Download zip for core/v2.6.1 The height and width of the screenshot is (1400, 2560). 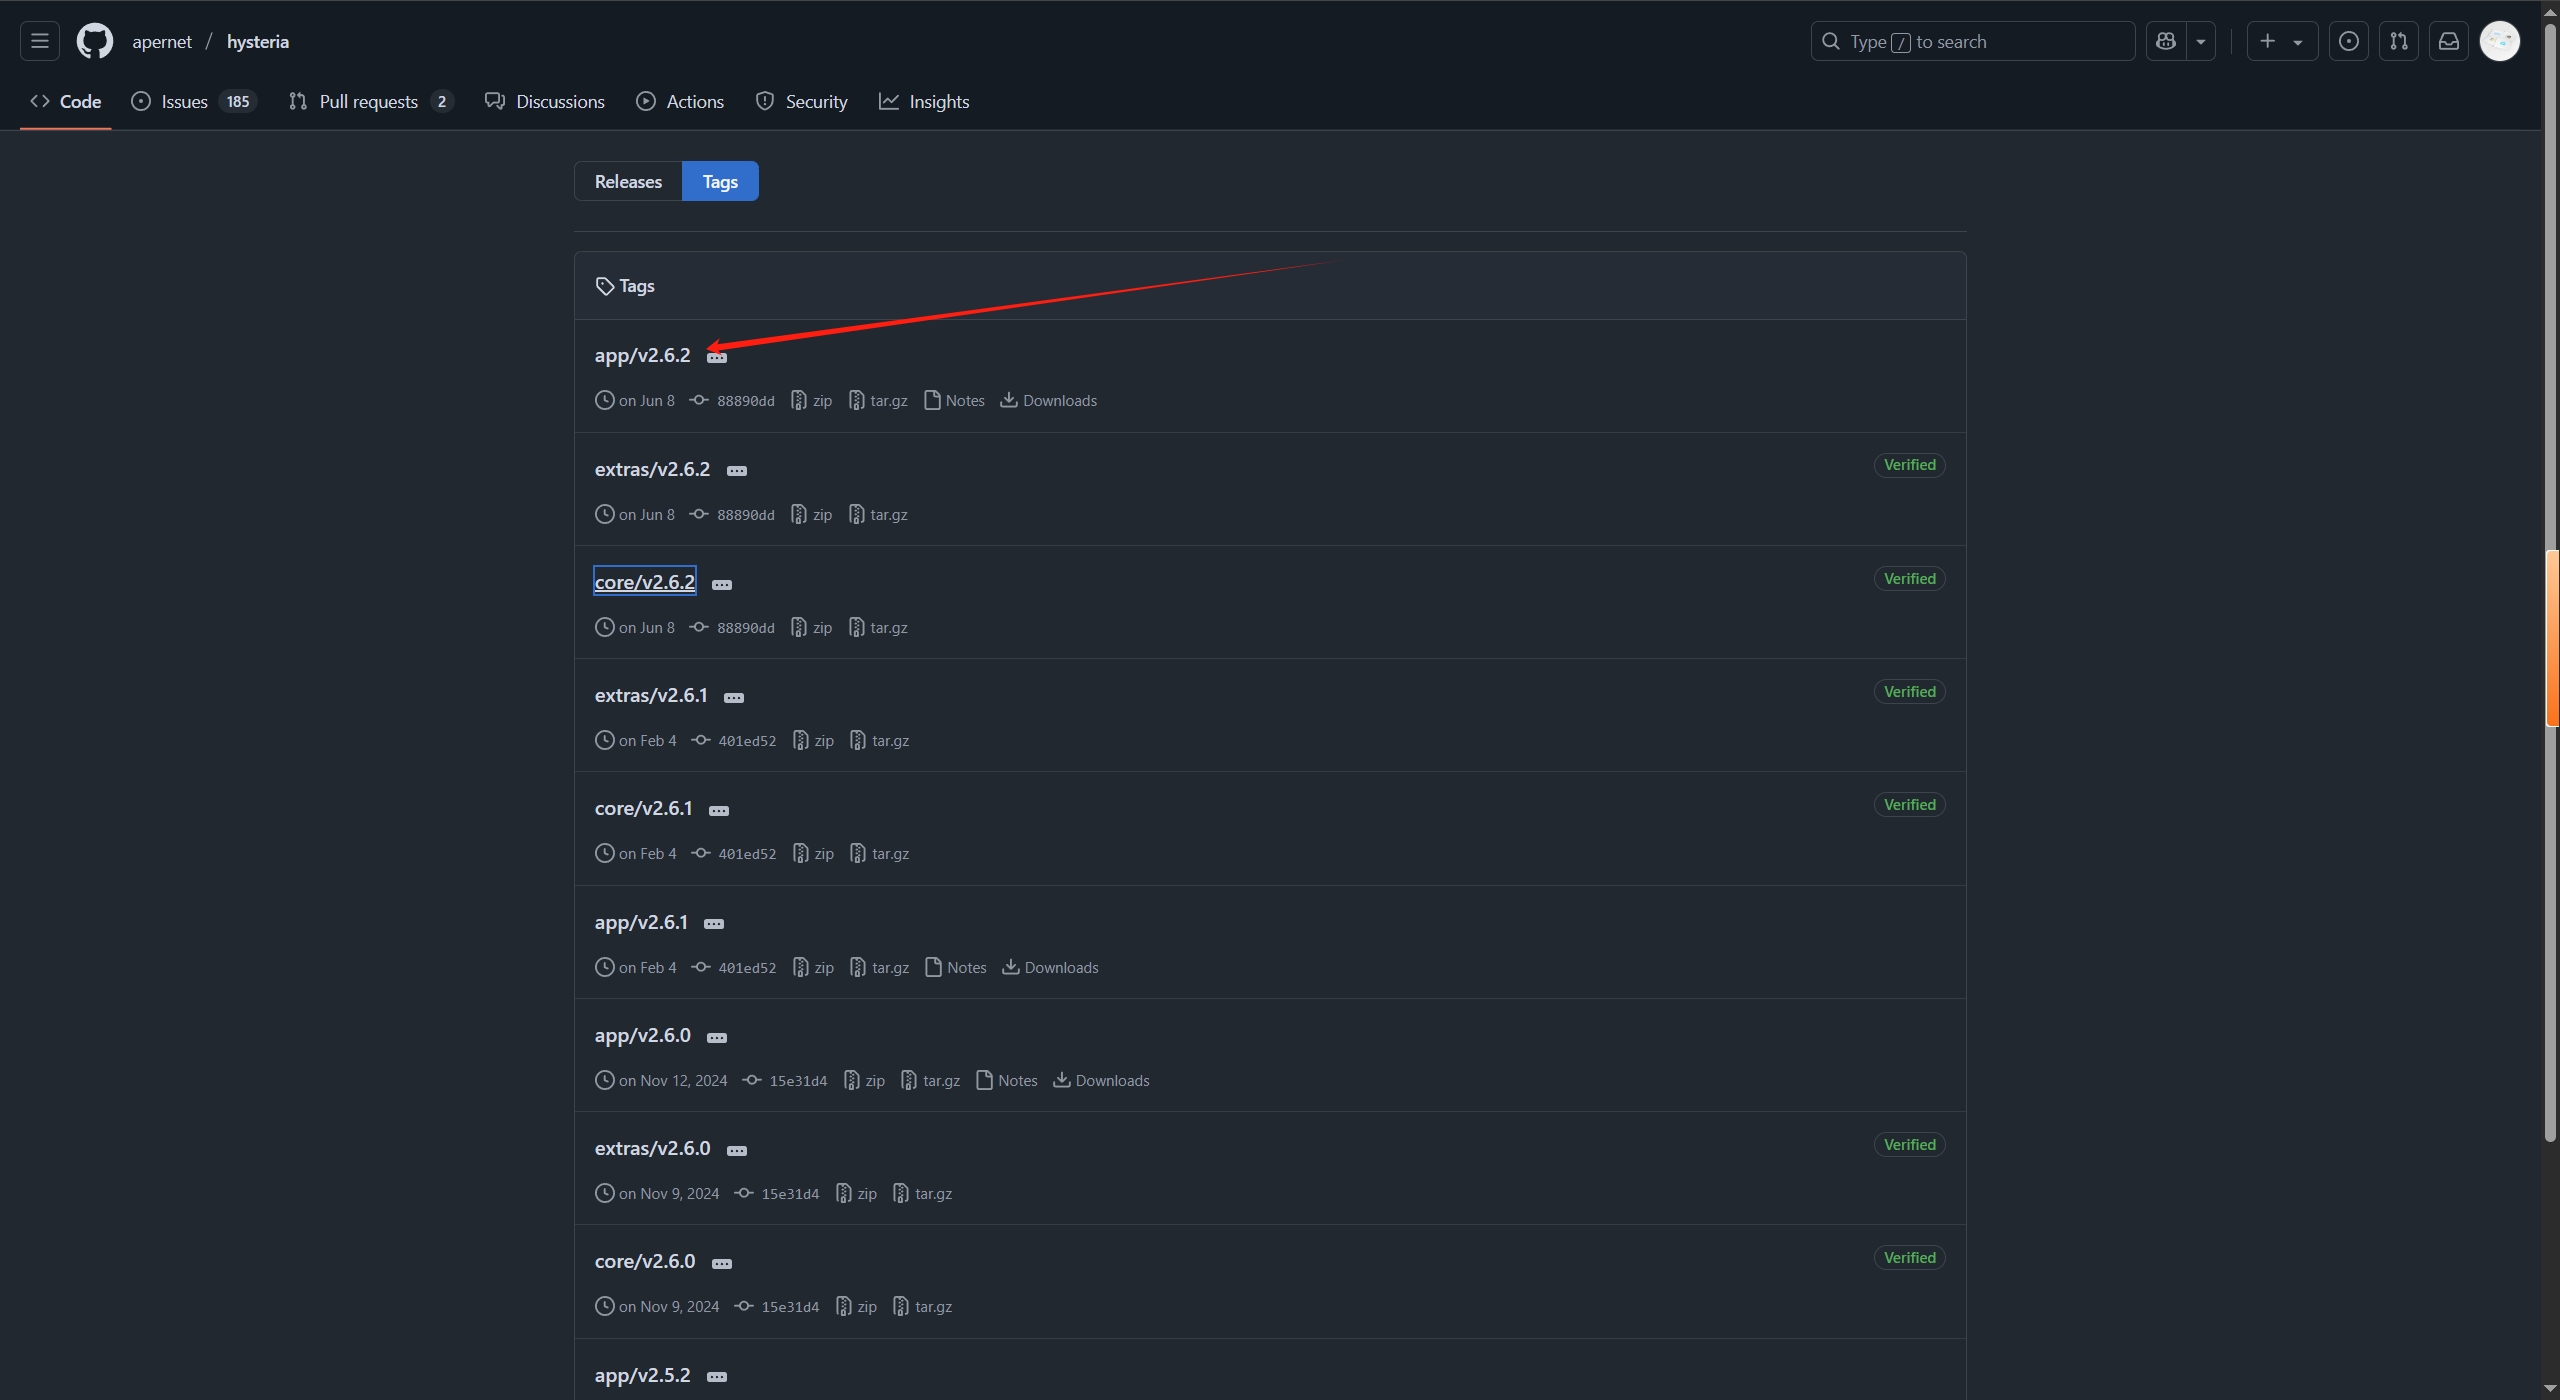pos(814,853)
